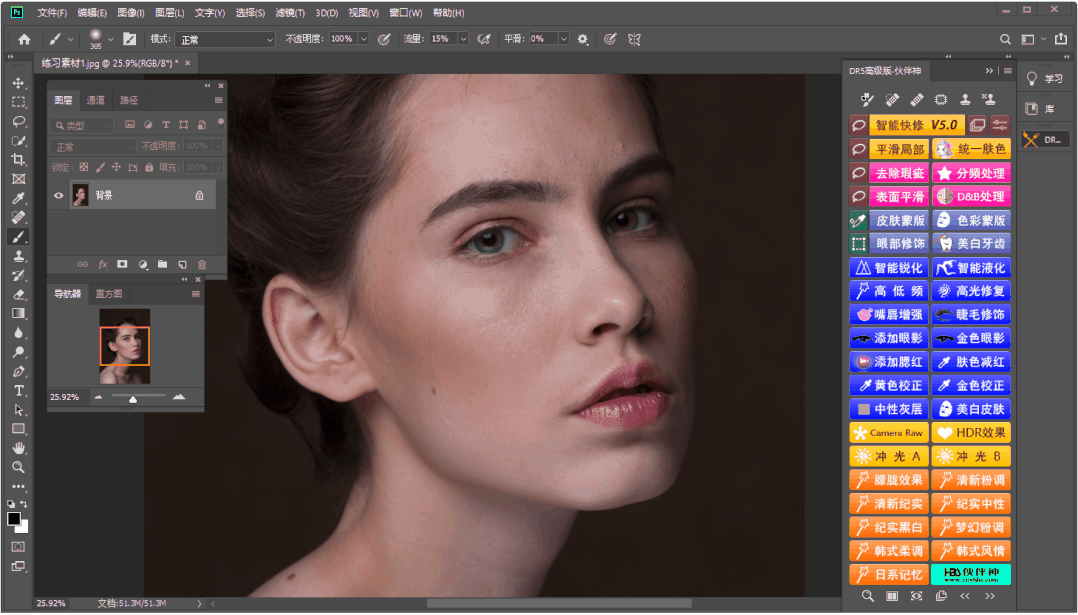1078x615 pixels.
Task: Click the navigator zoom slider handle
Action: pos(133,399)
